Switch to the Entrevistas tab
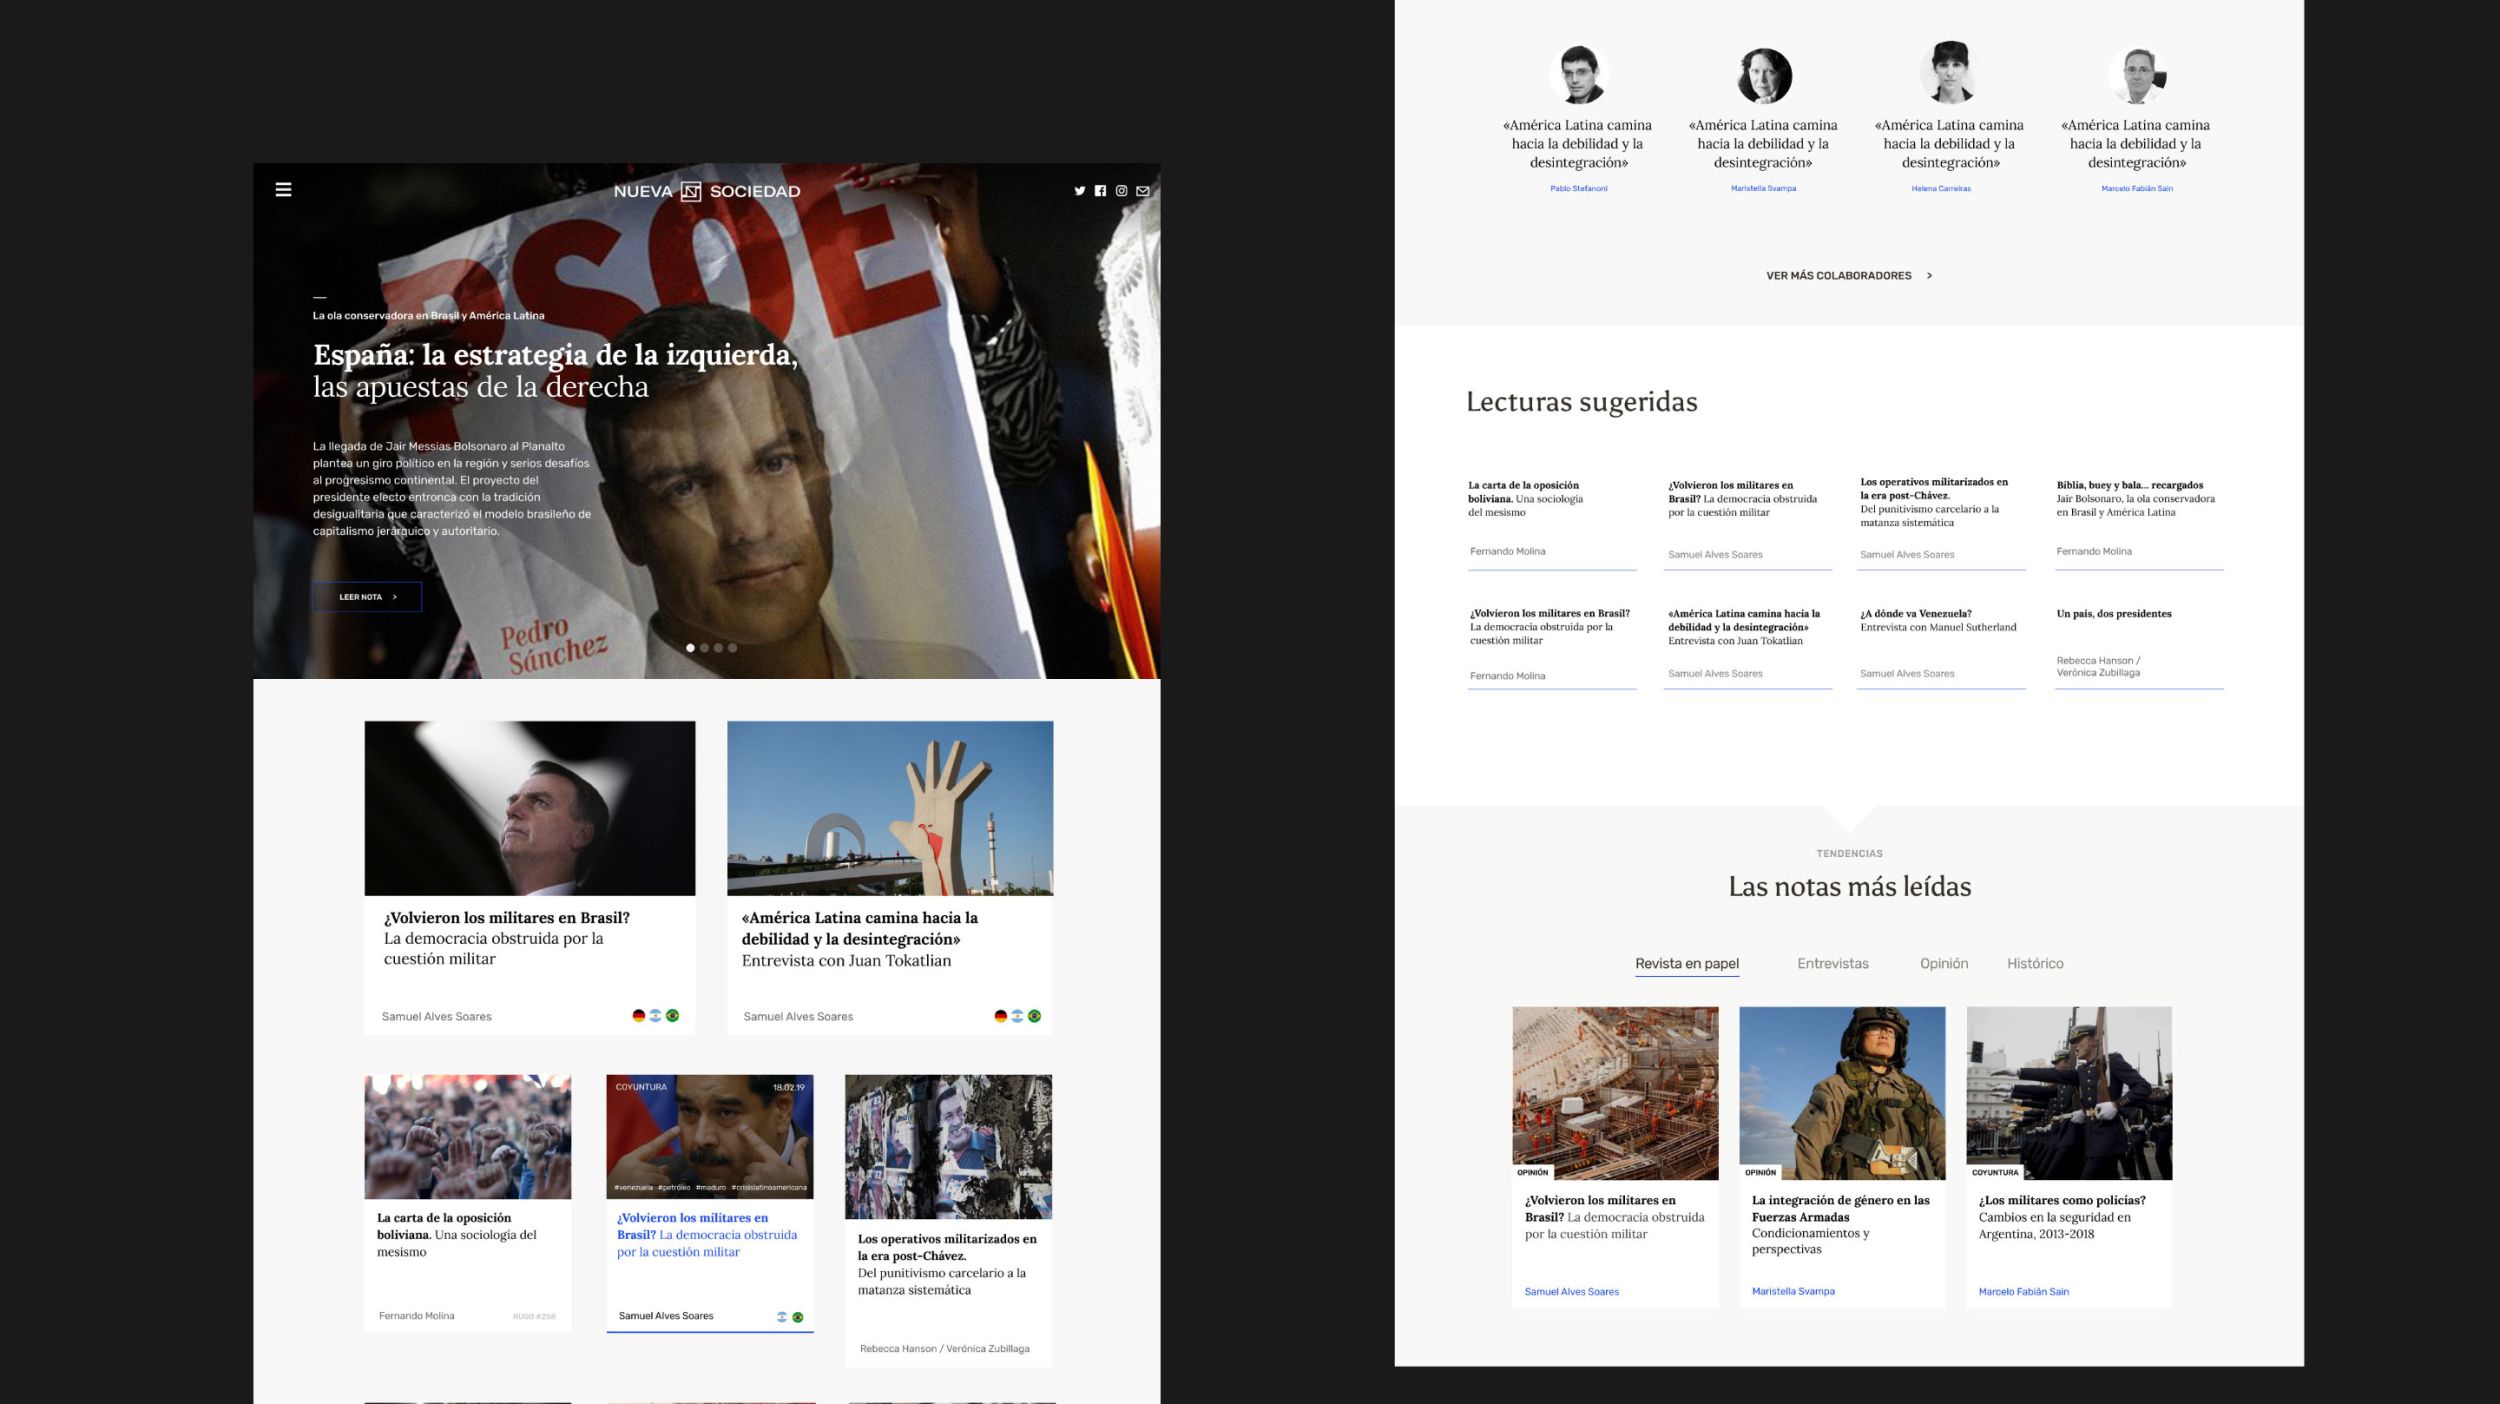 click(x=1832, y=963)
